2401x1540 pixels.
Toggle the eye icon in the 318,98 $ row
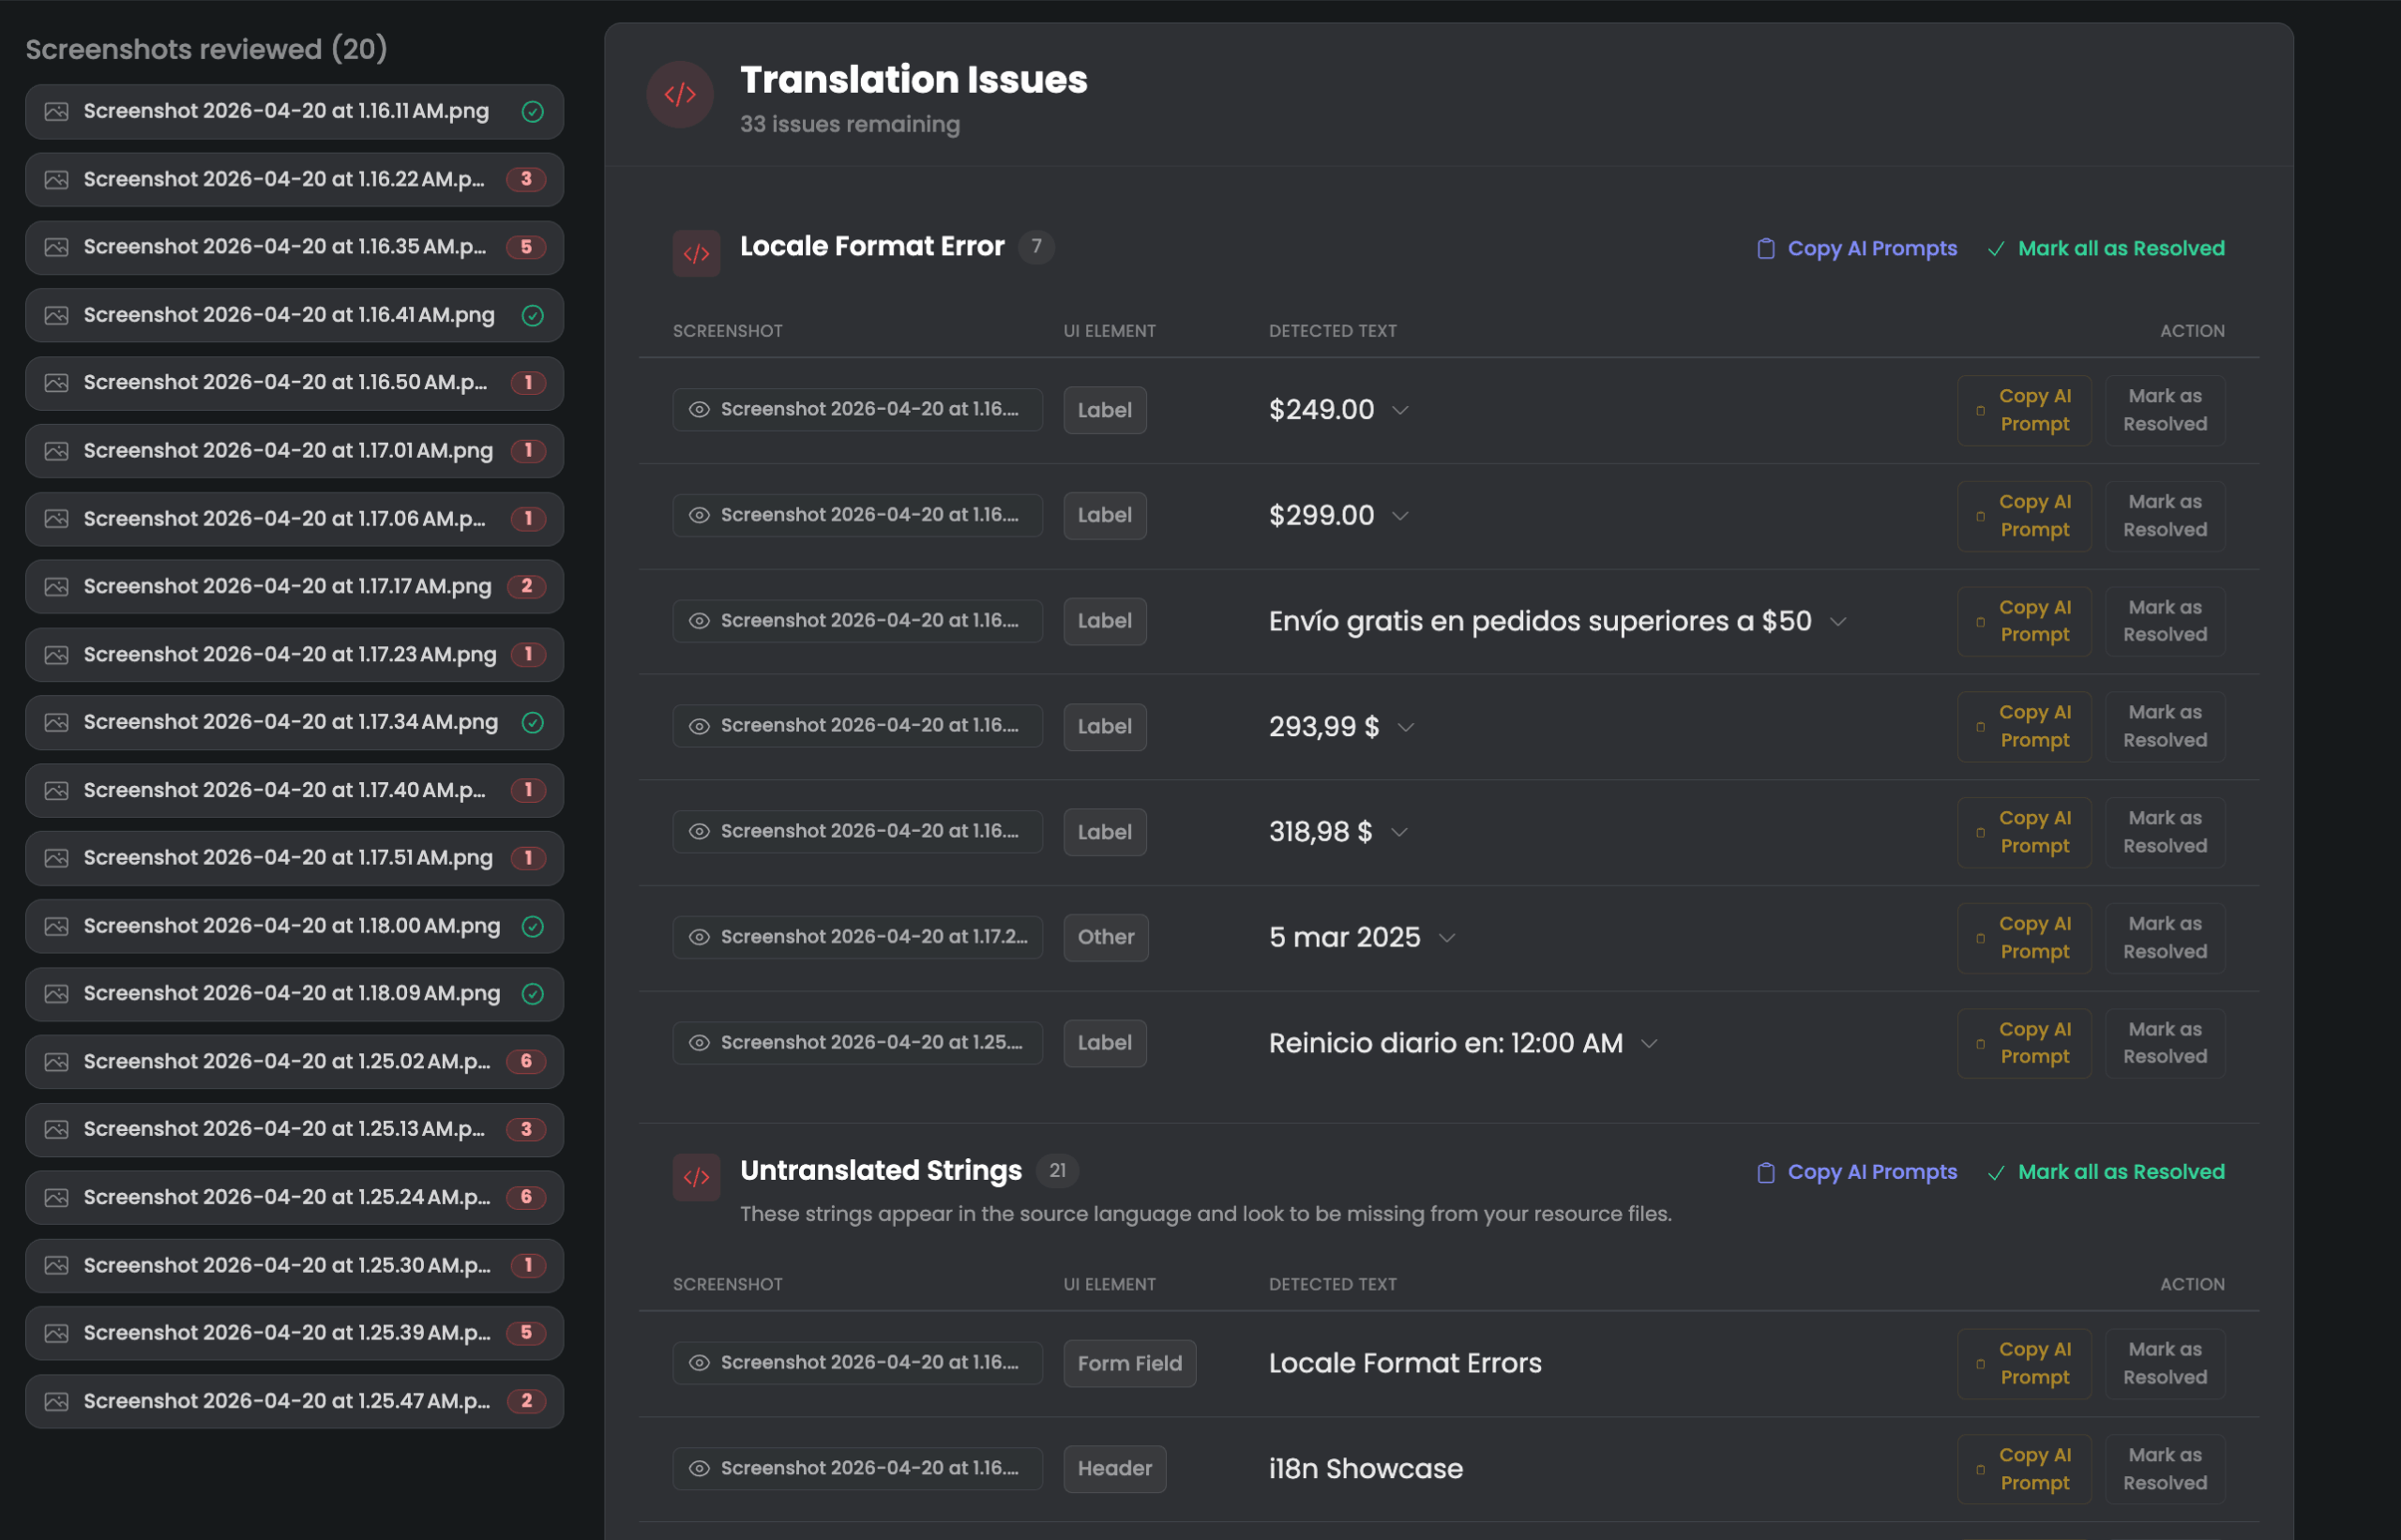point(699,832)
